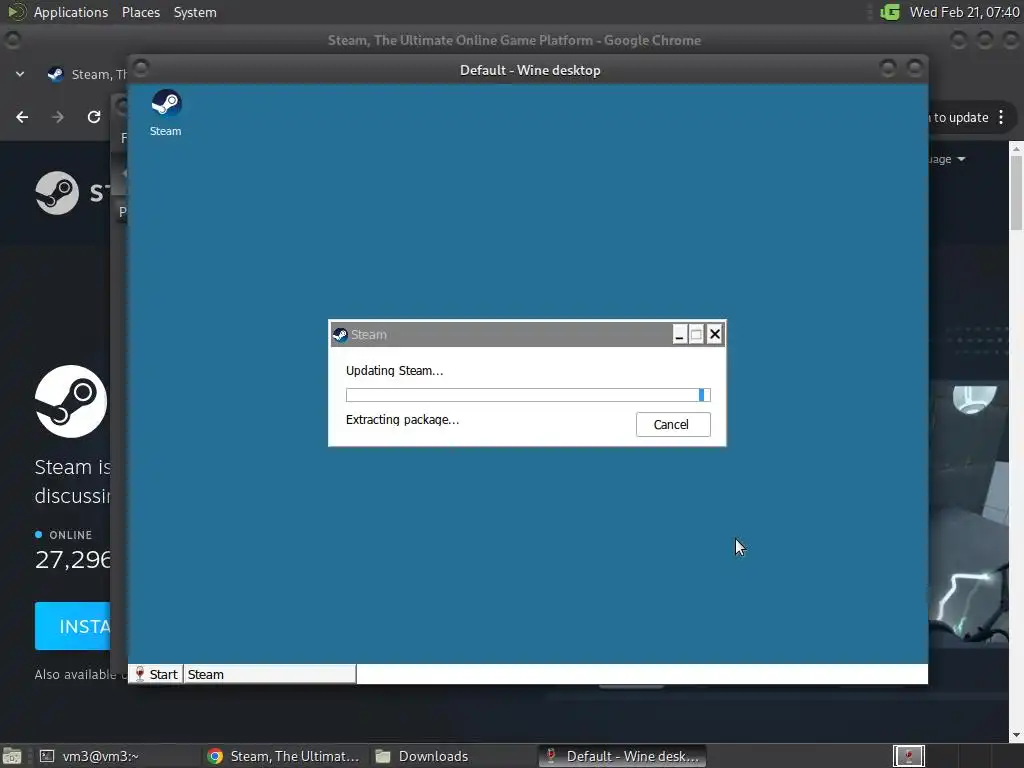Click the 'Also available' text on webpage

[x=75, y=675]
